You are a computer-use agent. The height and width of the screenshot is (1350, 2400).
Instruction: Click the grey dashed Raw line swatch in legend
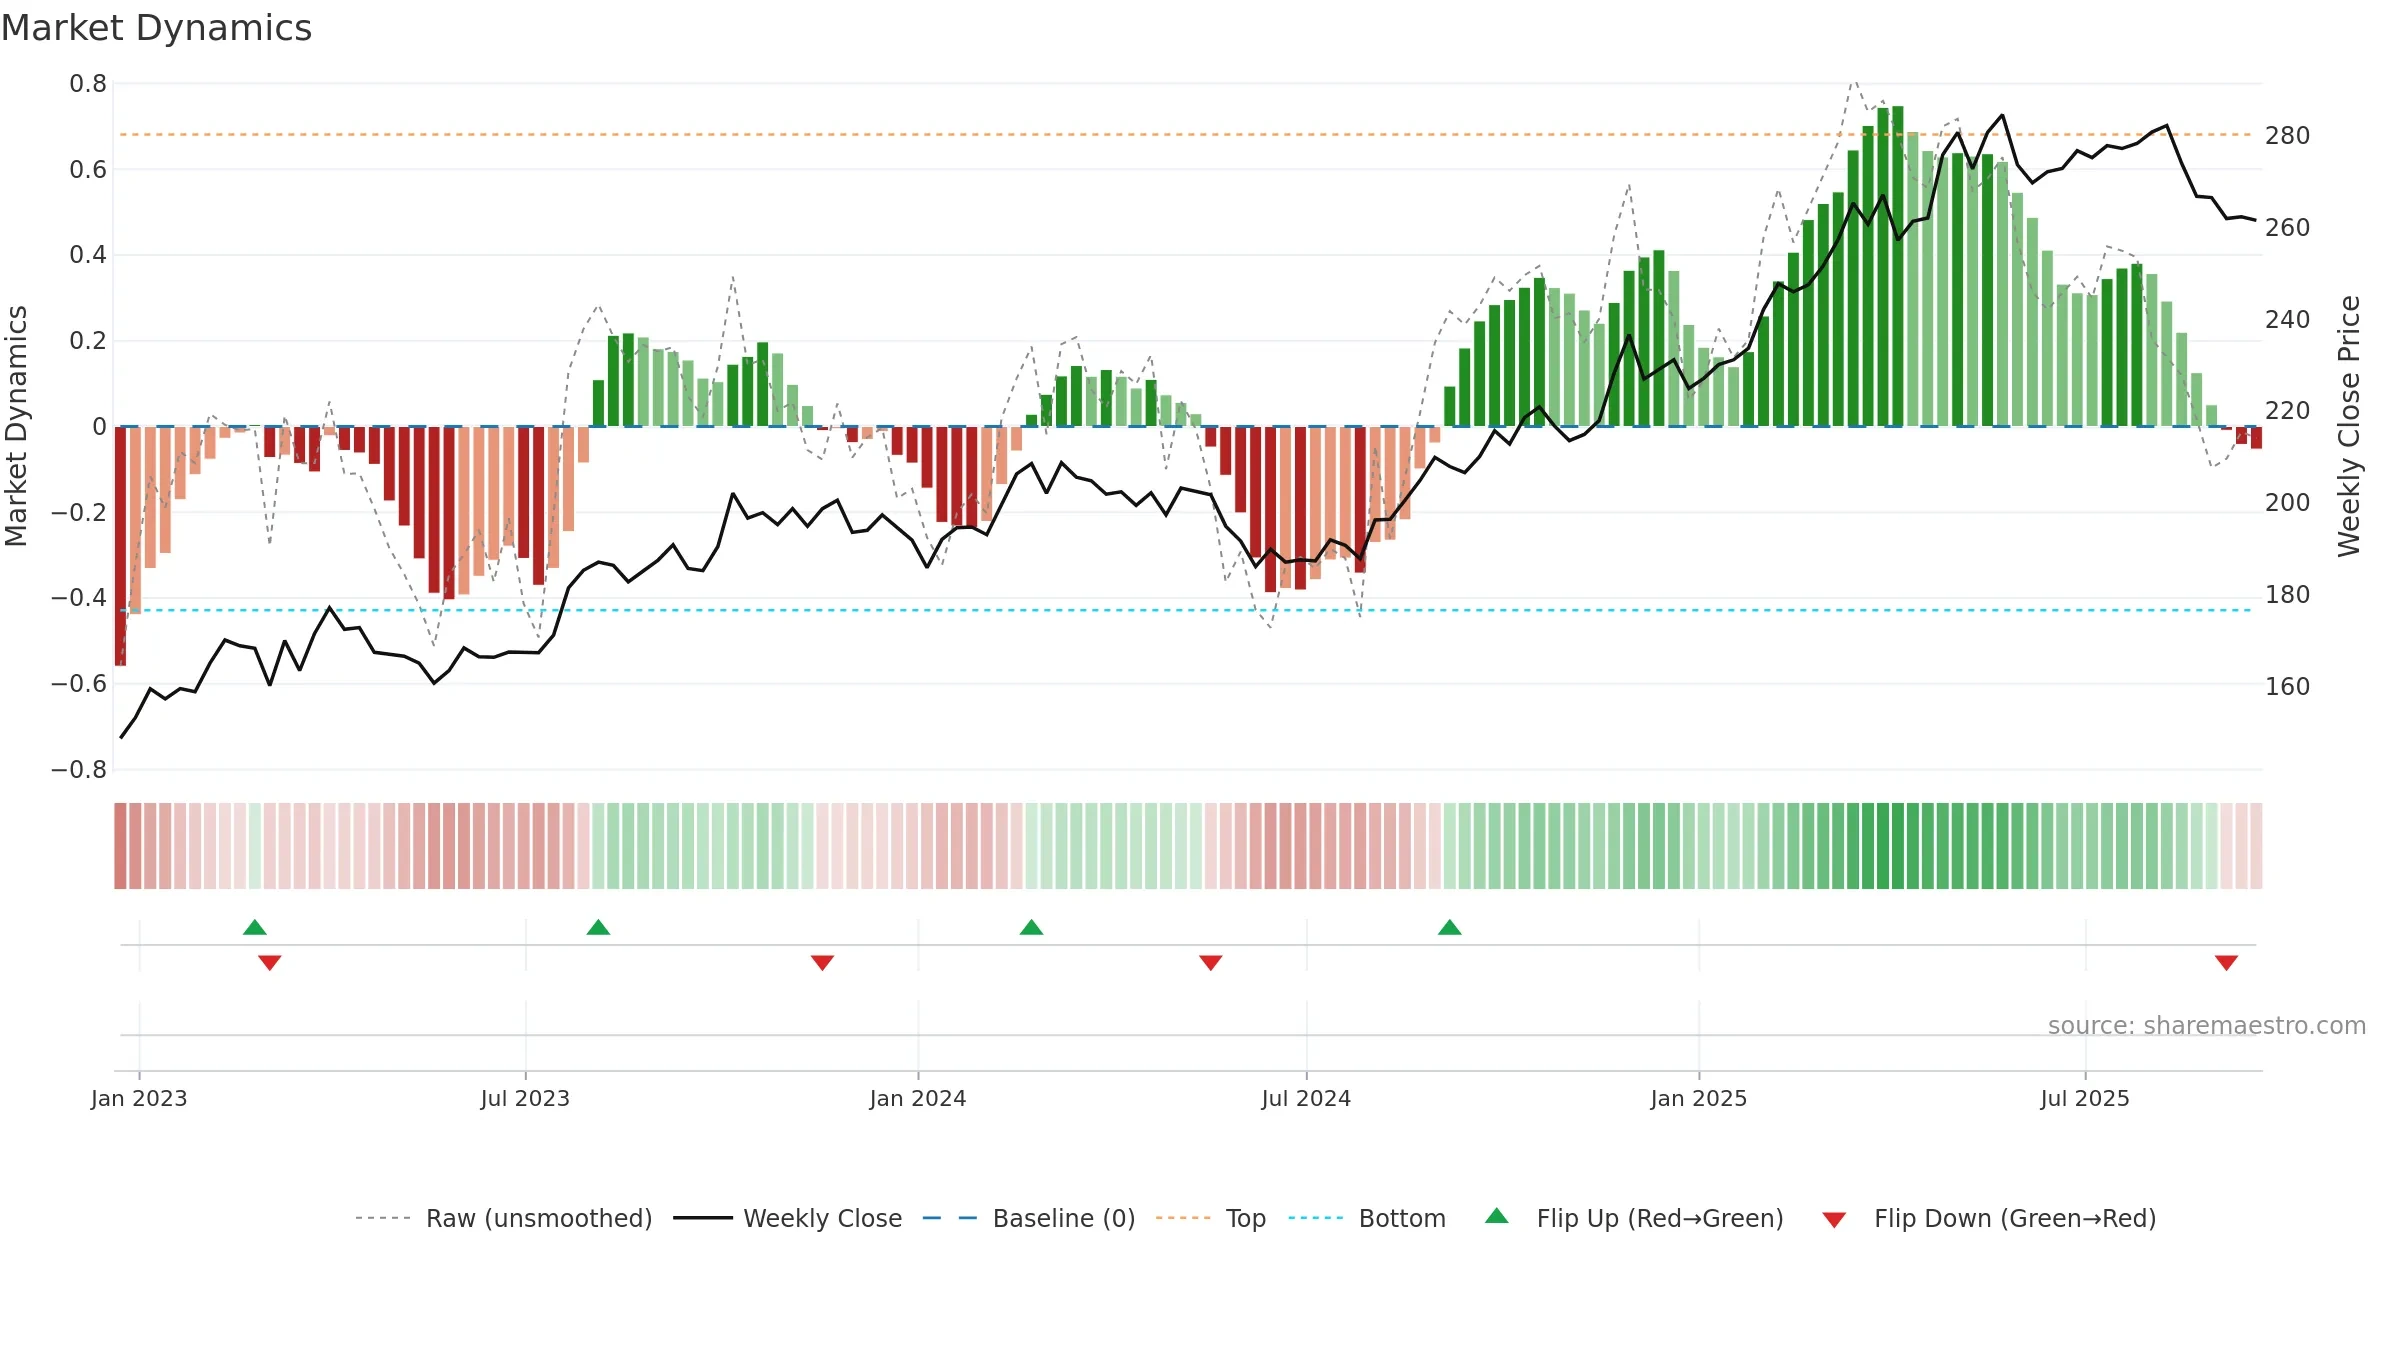[382, 1218]
